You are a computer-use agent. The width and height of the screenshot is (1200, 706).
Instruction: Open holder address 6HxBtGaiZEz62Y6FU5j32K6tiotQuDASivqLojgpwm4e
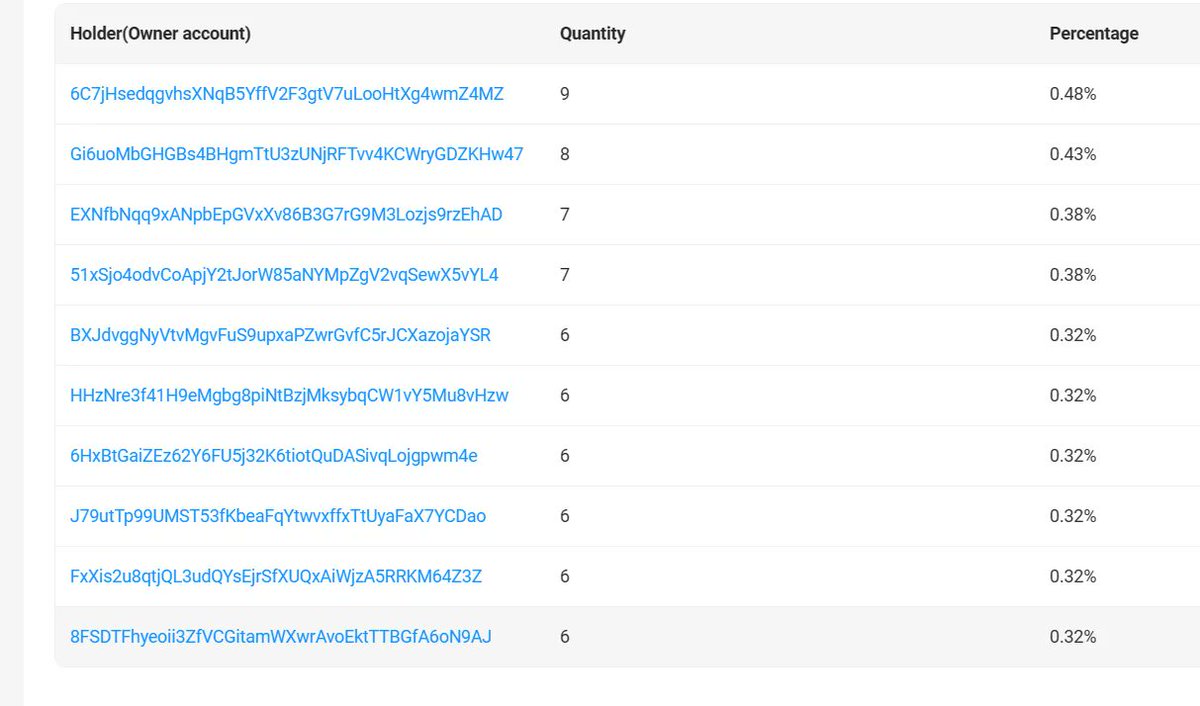(274, 456)
